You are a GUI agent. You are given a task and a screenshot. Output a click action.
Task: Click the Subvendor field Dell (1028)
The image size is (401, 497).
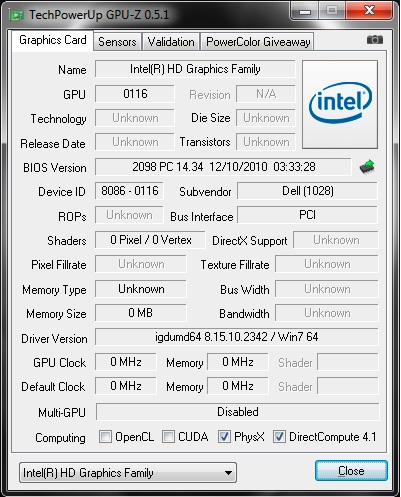pos(307,191)
